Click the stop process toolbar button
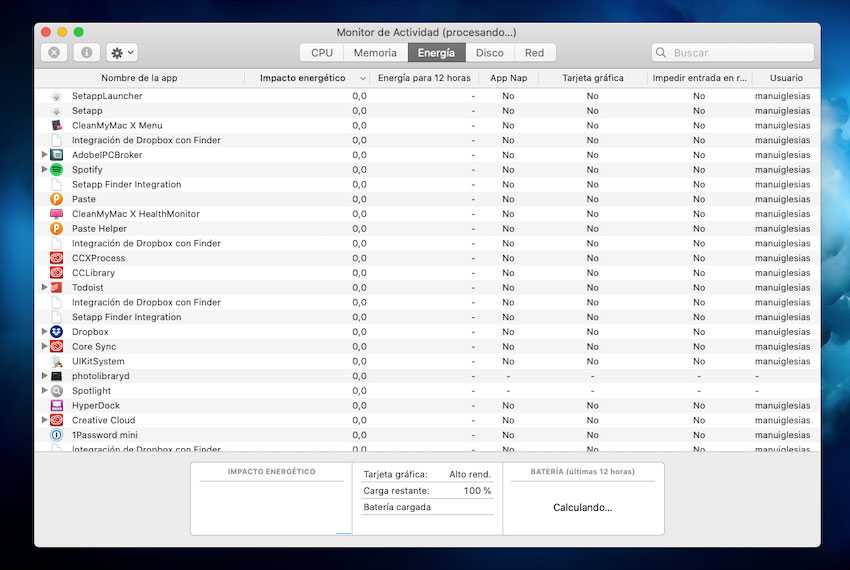The width and height of the screenshot is (850, 570). click(54, 53)
